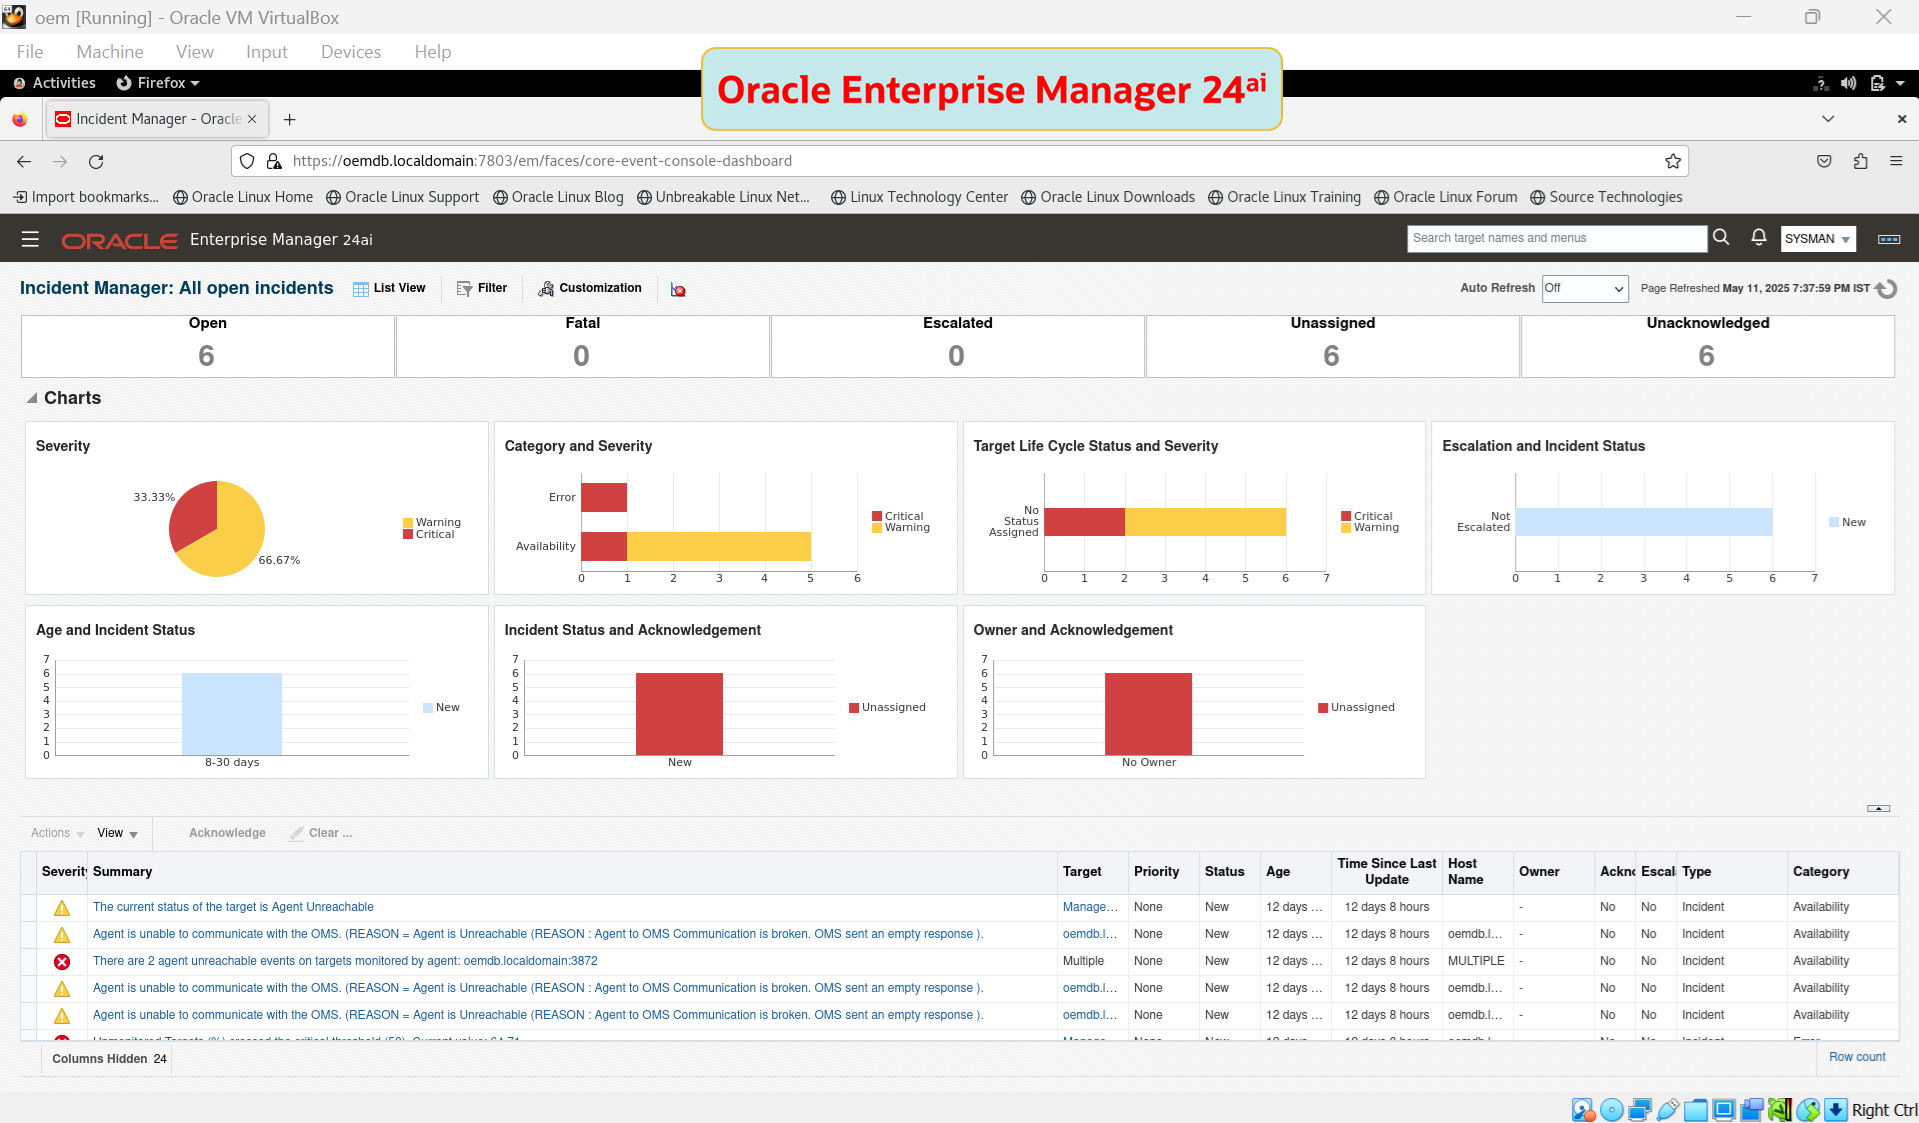Open the VirtualBox Input menu

(x=267, y=52)
